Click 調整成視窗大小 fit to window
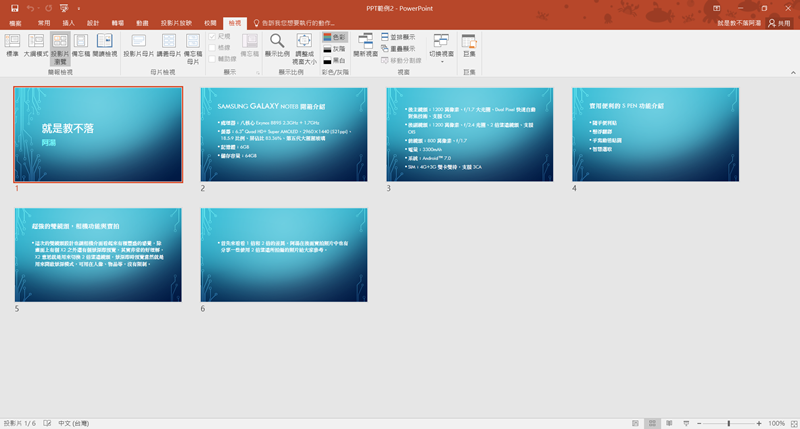The height and width of the screenshot is (429, 800). tap(304, 45)
